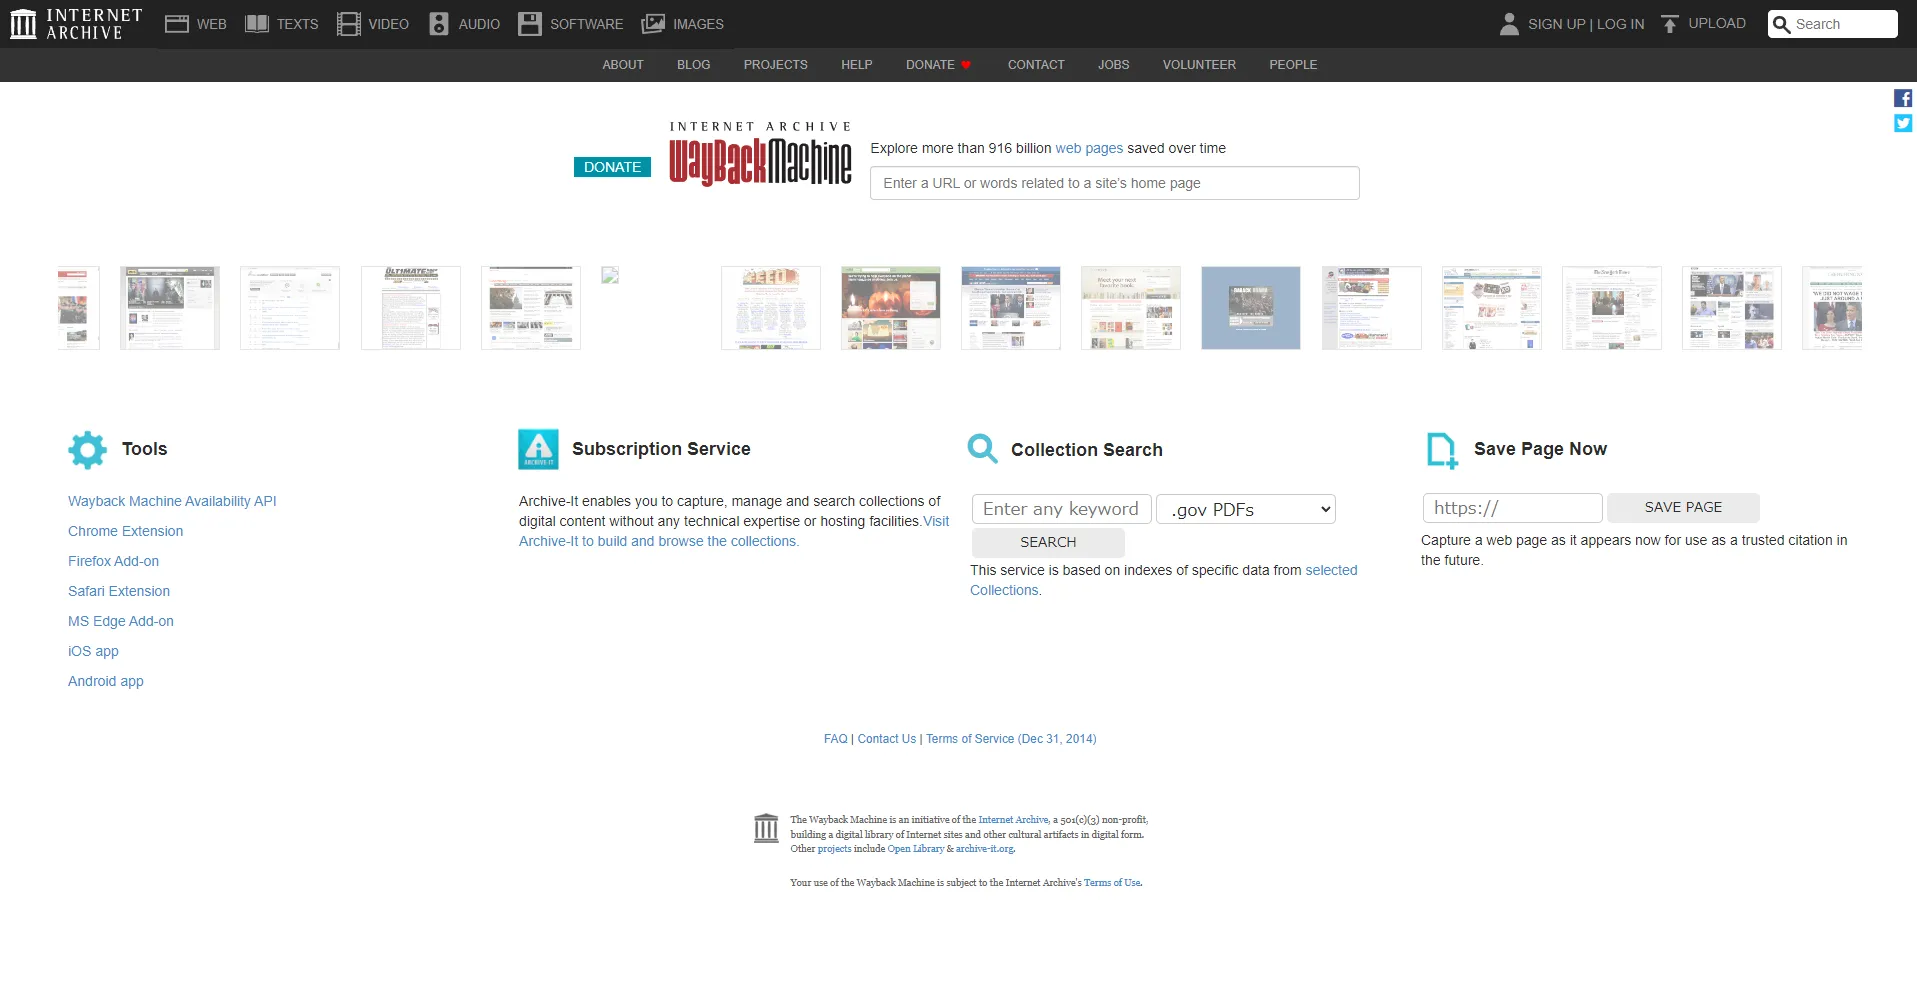Open the iOS app link
This screenshot has height=986, width=1917.
tap(93, 651)
